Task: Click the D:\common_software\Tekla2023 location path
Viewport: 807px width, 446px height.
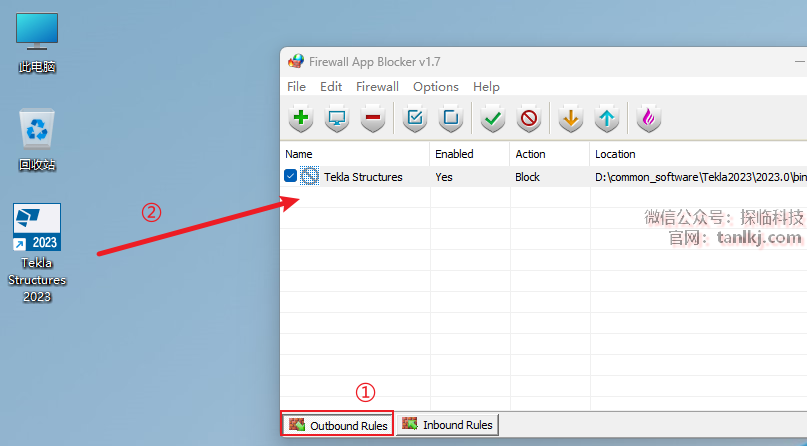Action: click(700, 177)
